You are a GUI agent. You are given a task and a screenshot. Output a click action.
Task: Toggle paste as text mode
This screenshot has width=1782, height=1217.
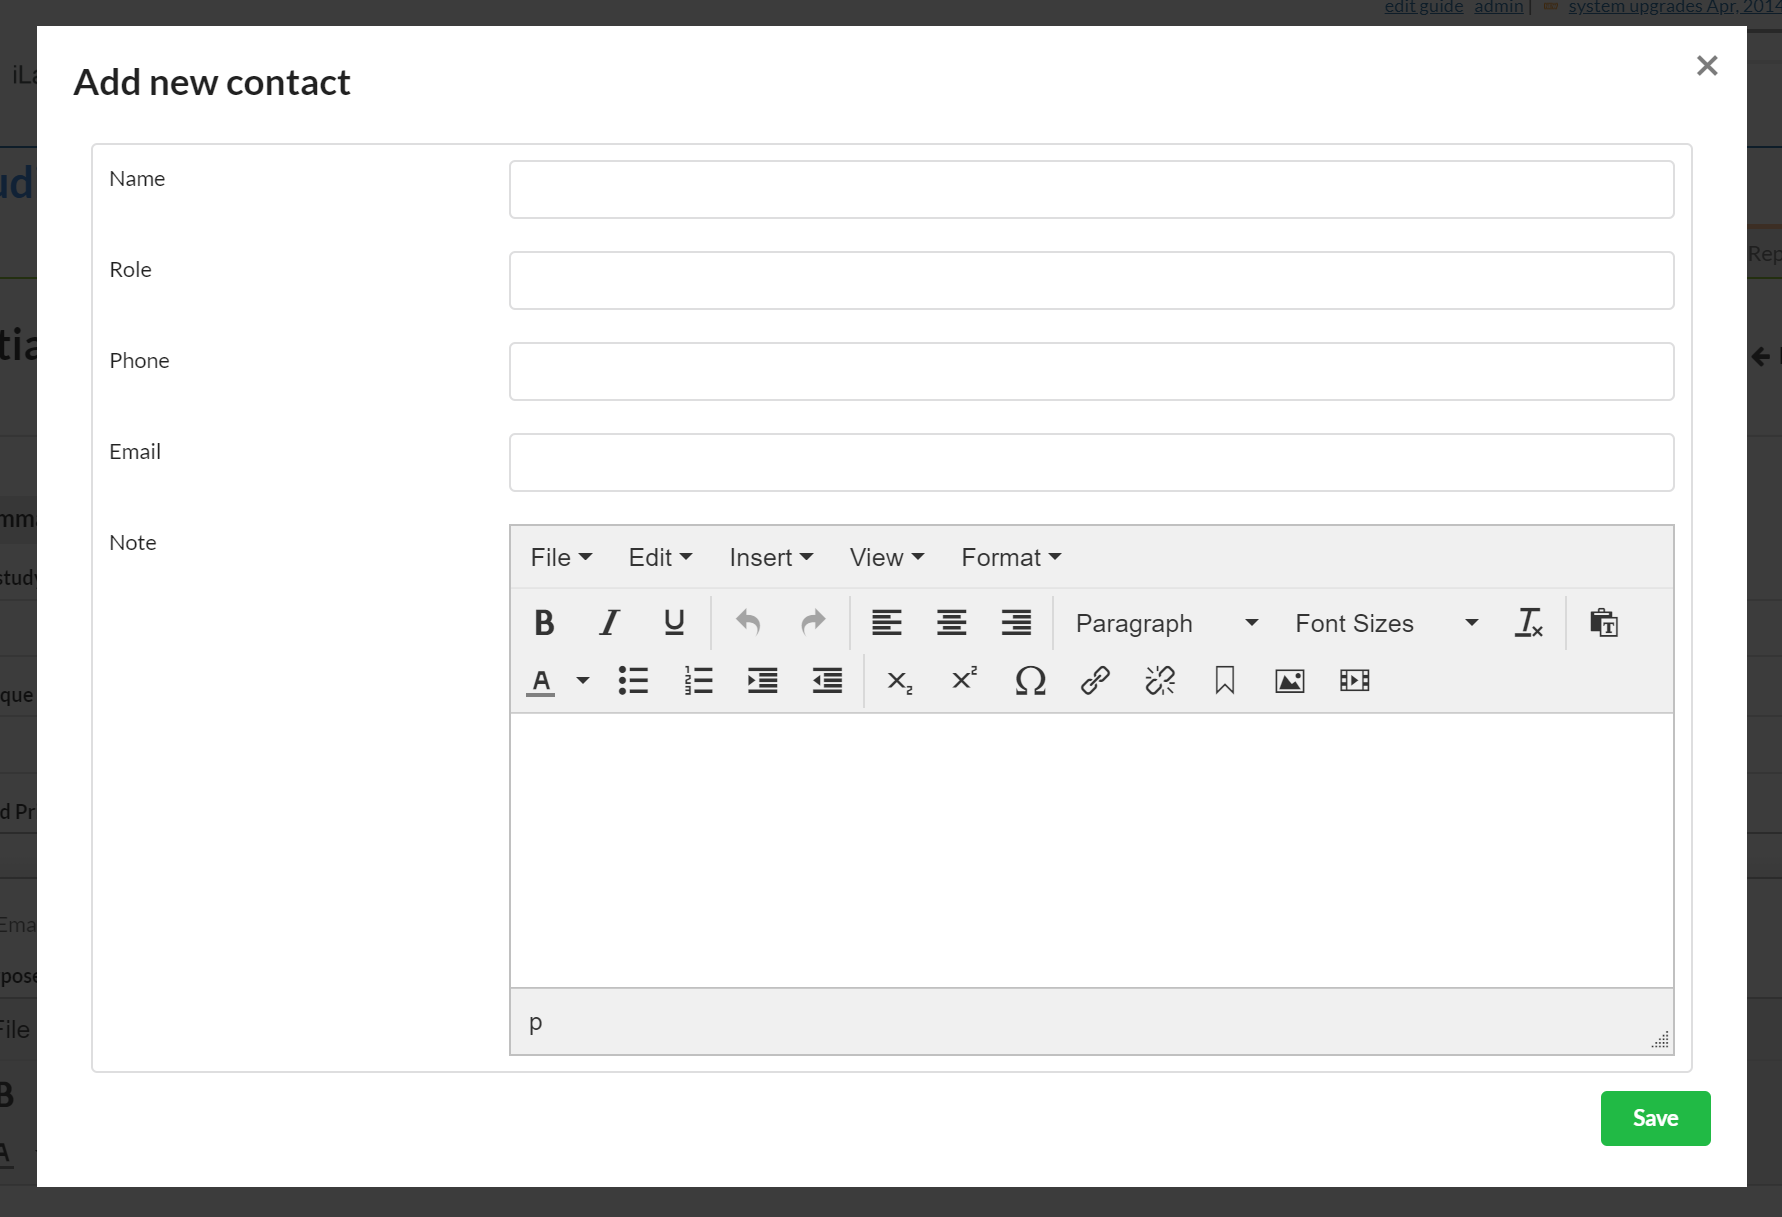pyautogui.click(x=1604, y=623)
